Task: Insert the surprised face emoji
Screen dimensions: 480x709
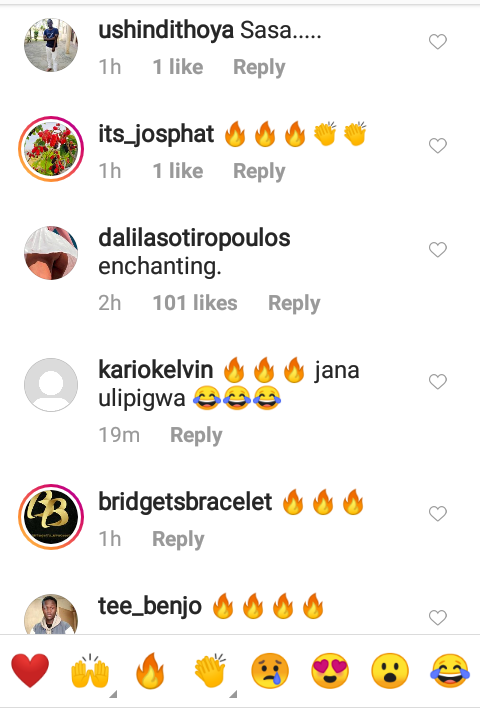Action: (390, 671)
